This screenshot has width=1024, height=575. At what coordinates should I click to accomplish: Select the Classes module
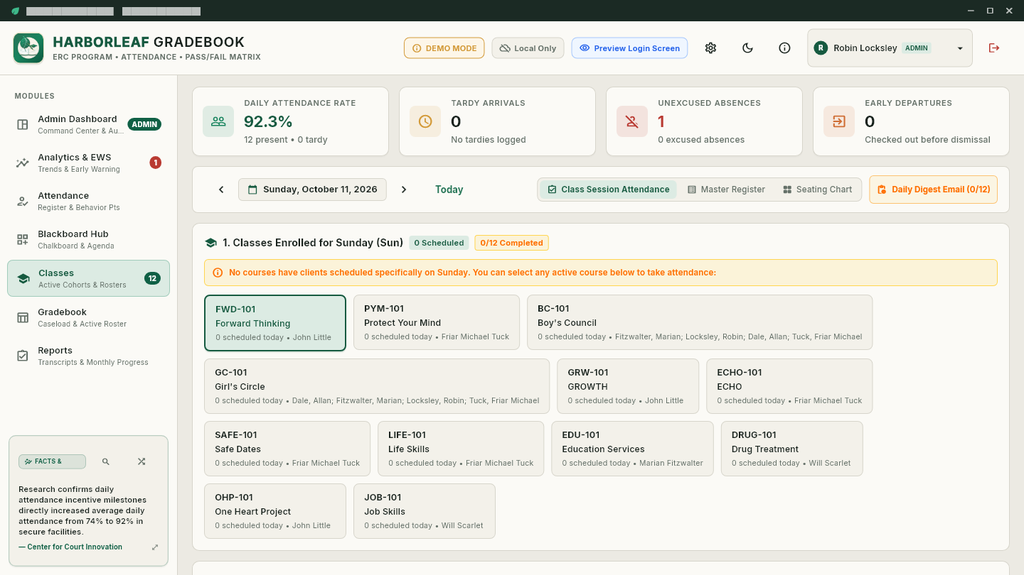[88, 278]
